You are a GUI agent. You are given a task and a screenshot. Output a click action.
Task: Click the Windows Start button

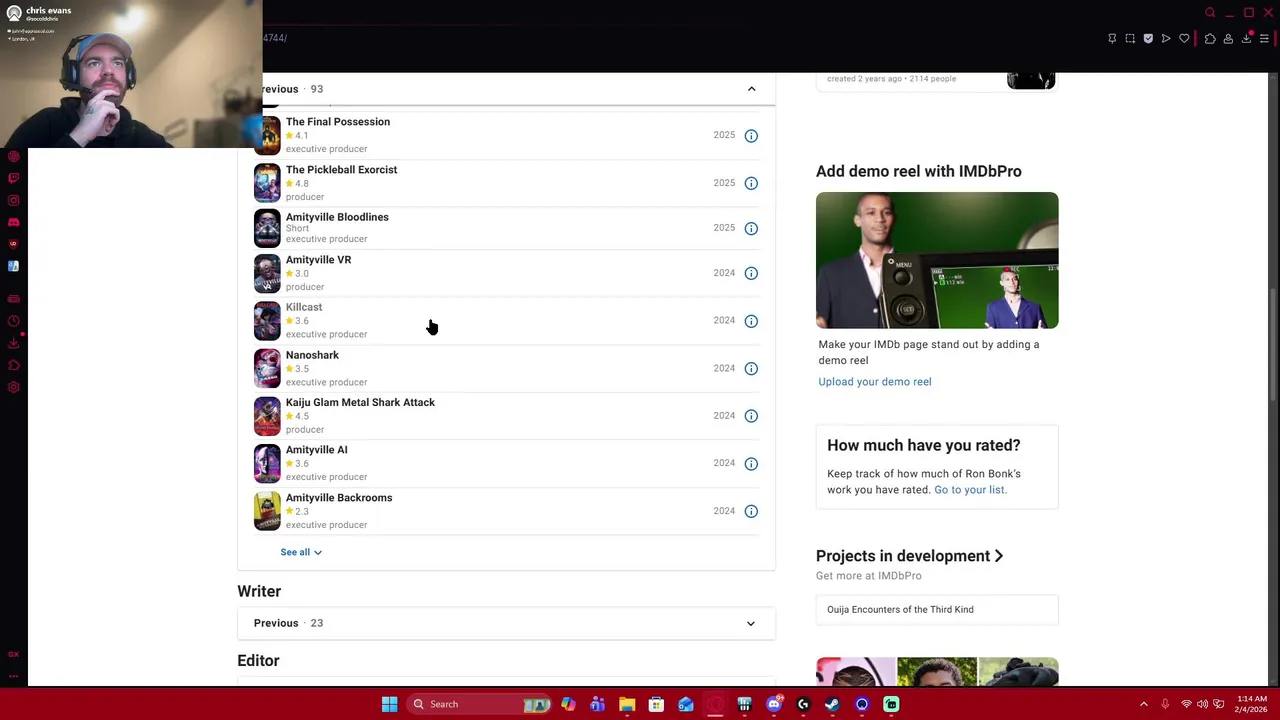[x=390, y=705]
